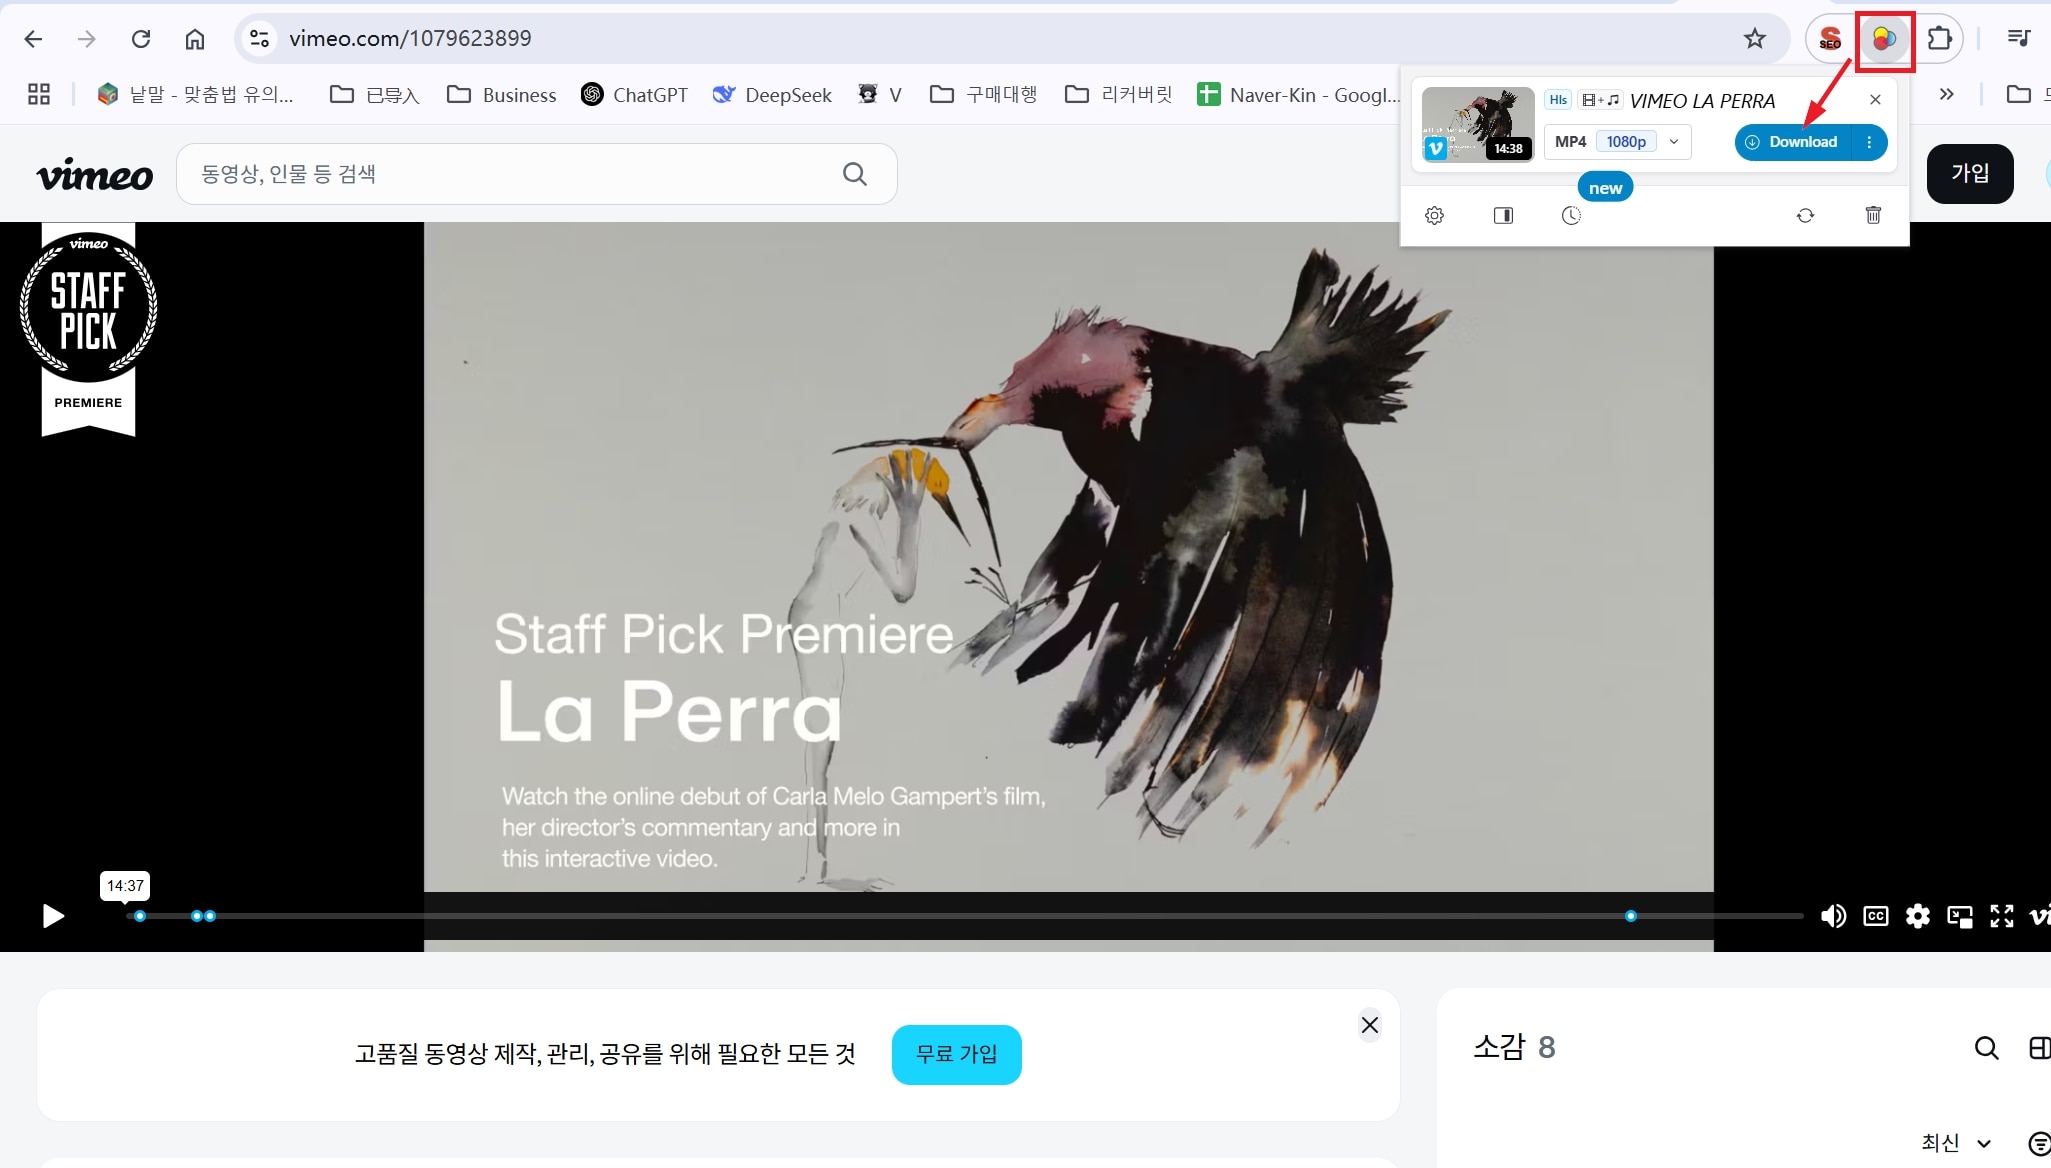The height and width of the screenshot is (1168, 2051).
Task: Open site information icon in address bar
Action: point(259,39)
